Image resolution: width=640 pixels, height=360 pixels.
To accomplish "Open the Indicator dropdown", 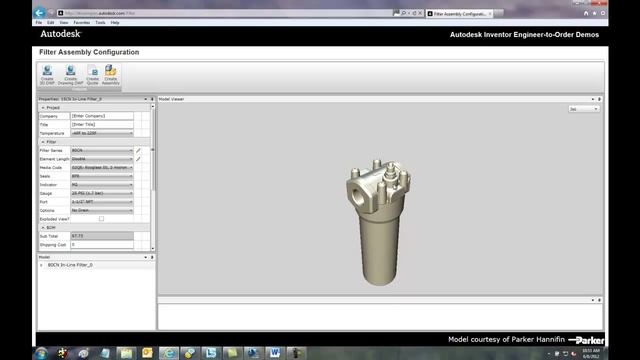I will (102, 184).
